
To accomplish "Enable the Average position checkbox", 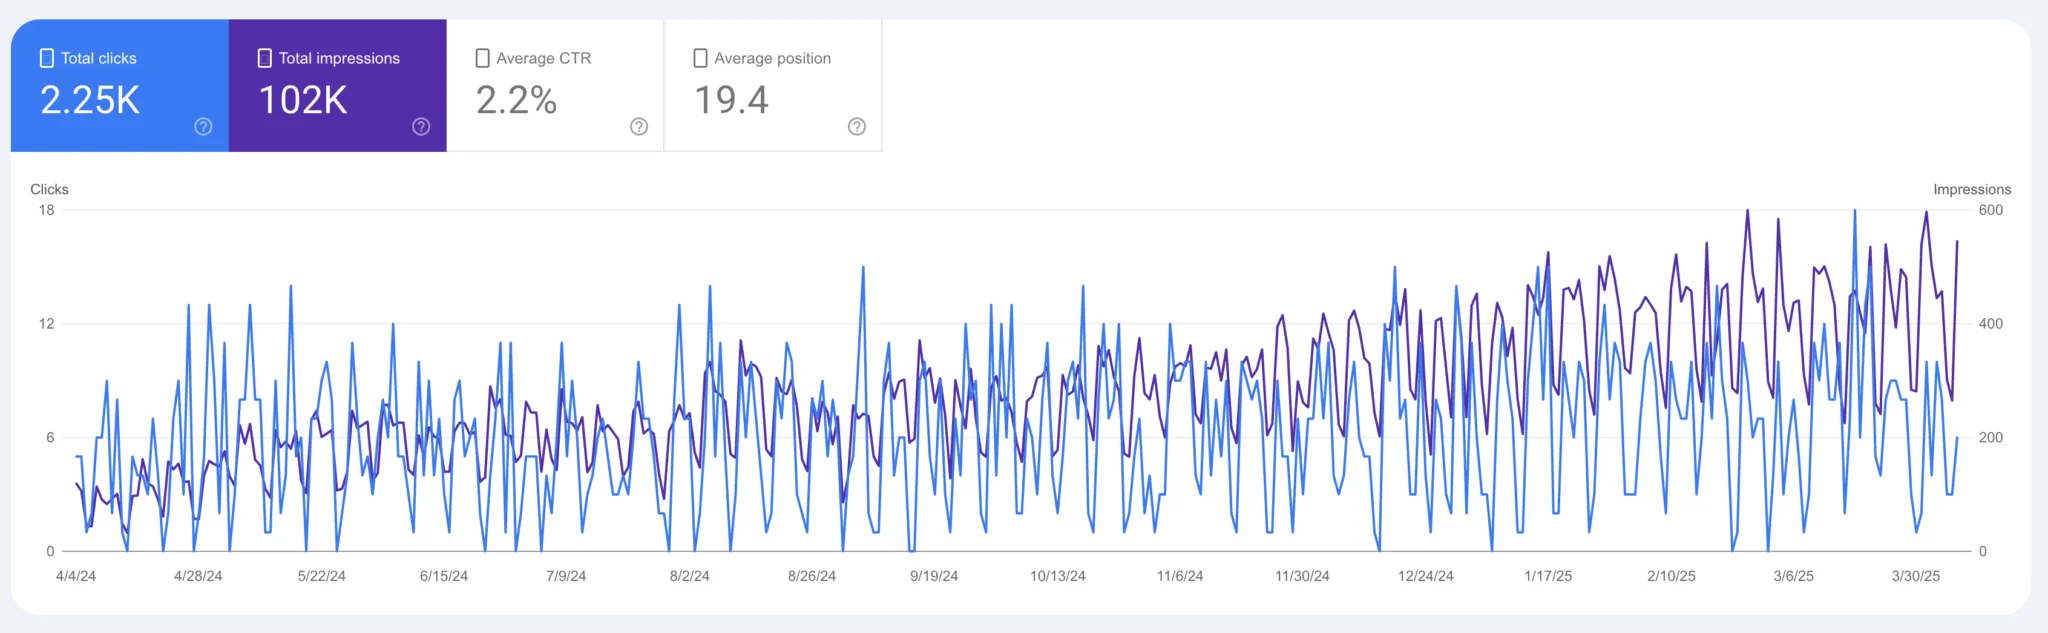I will coord(701,58).
